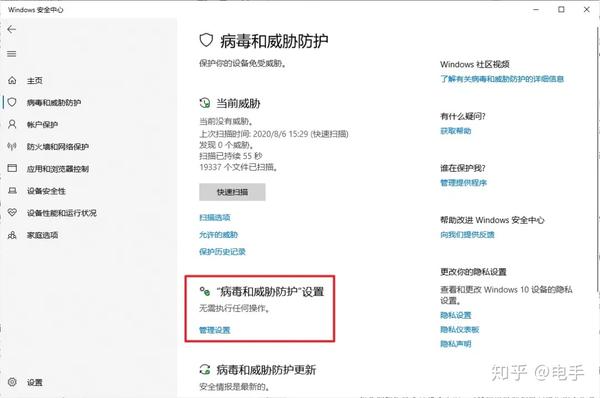
Task: Click text '19337 个文件已扫描'
Action: tap(238, 167)
